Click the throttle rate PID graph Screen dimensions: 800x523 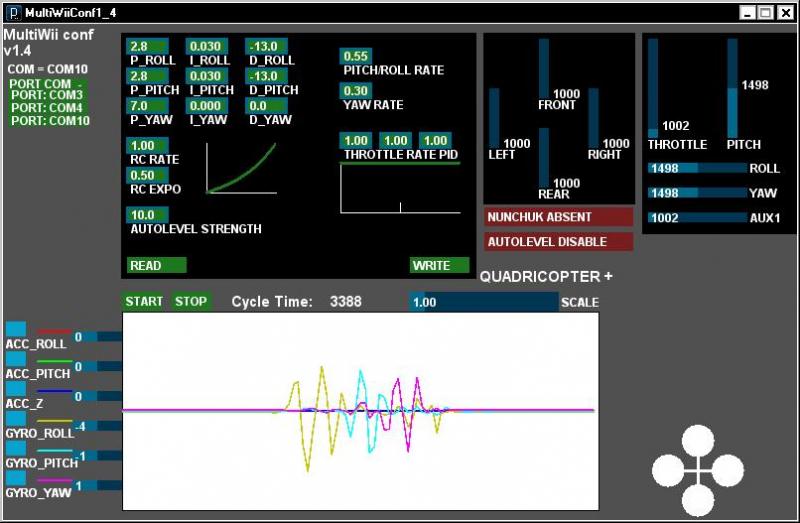pos(401,188)
